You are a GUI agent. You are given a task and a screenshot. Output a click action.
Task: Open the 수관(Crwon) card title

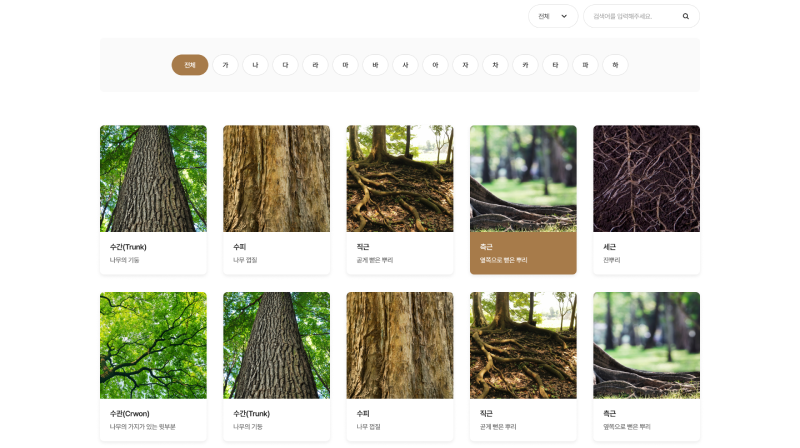[130, 413]
